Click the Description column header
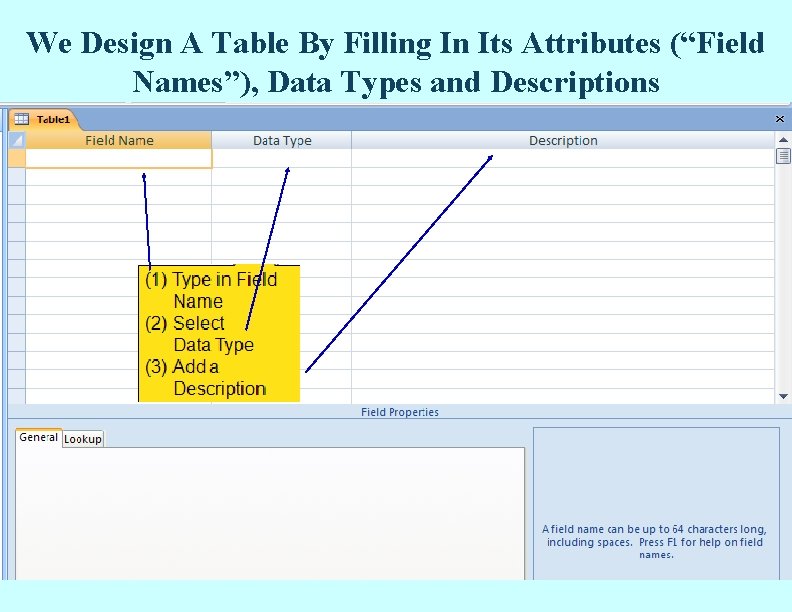The height and width of the screenshot is (612, 792). click(x=563, y=140)
